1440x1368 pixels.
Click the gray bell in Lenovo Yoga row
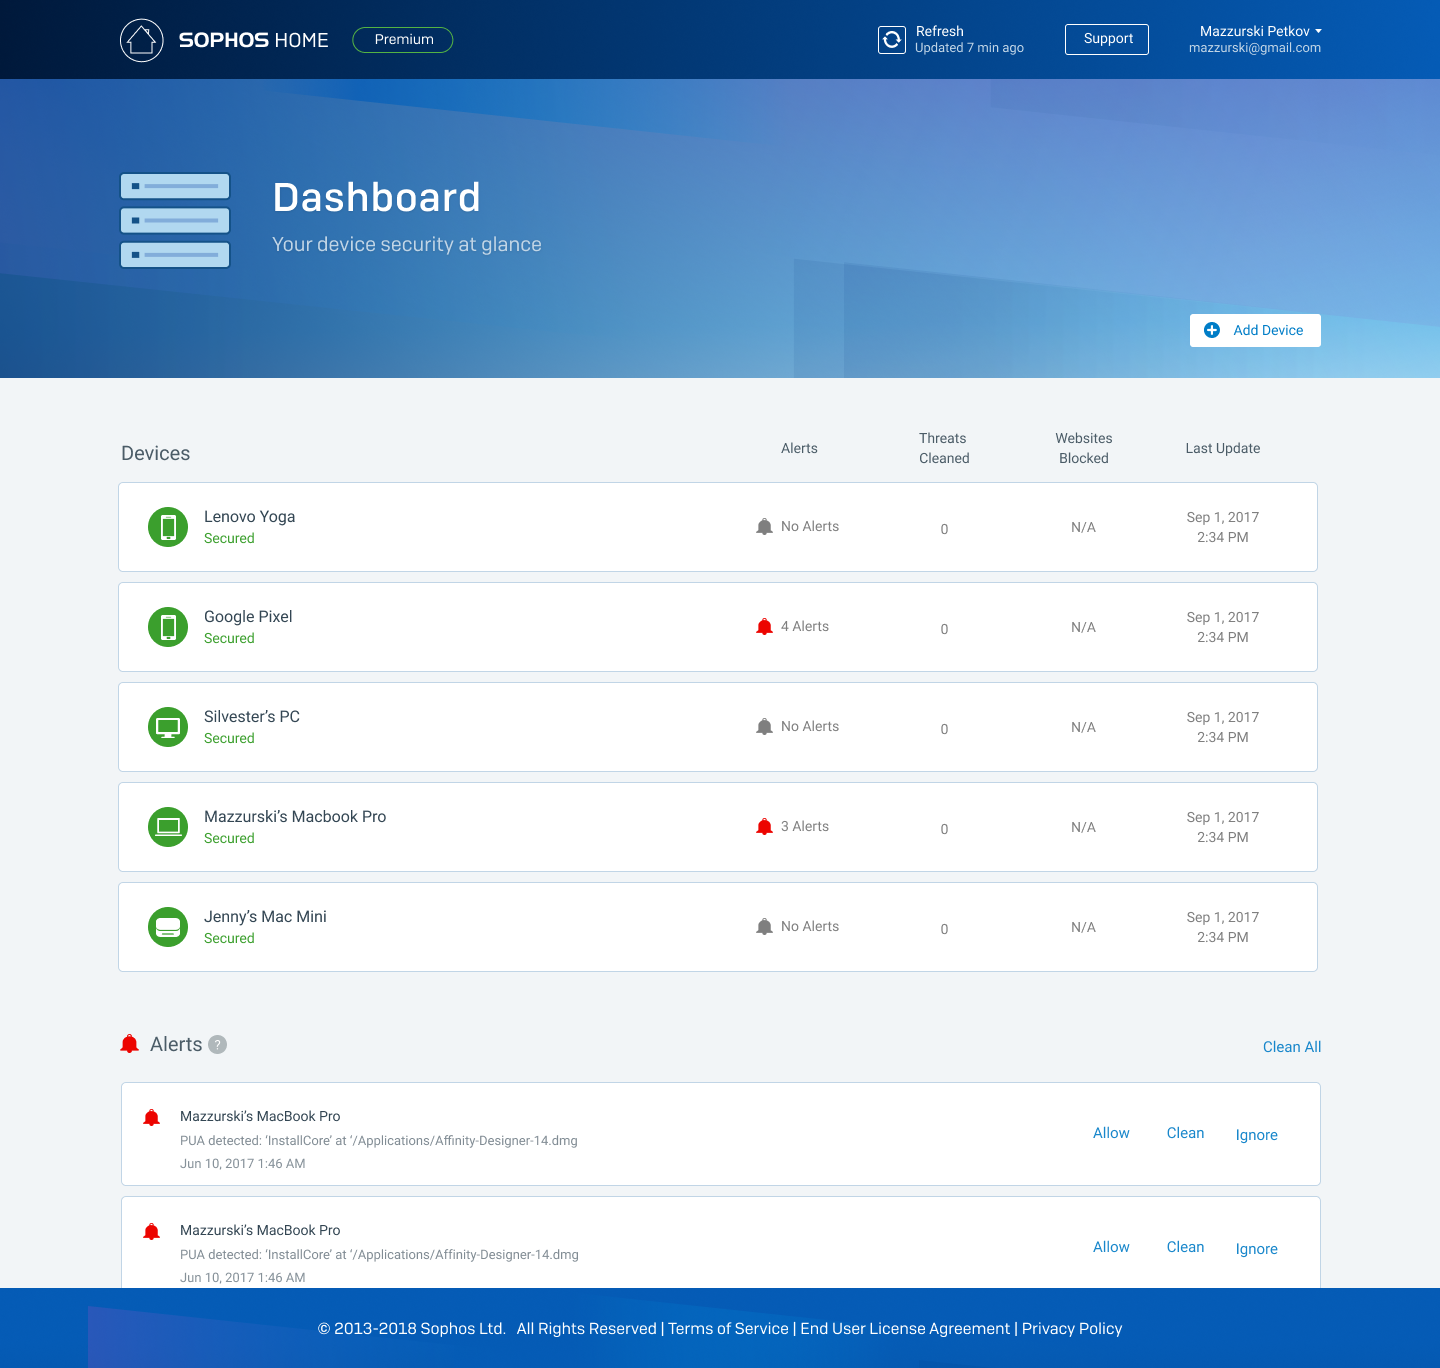pyautogui.click(x=764, y=527)
